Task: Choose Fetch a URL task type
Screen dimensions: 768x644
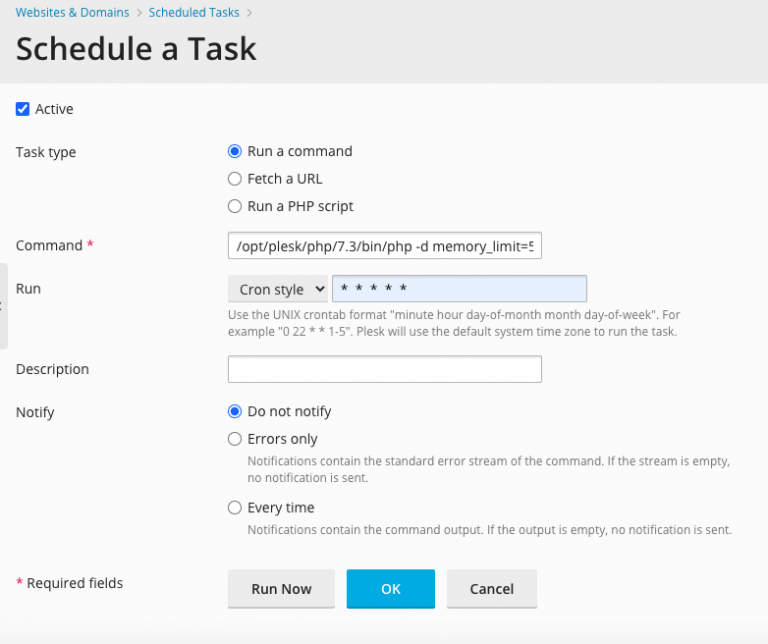Action: tap(235, 179)
